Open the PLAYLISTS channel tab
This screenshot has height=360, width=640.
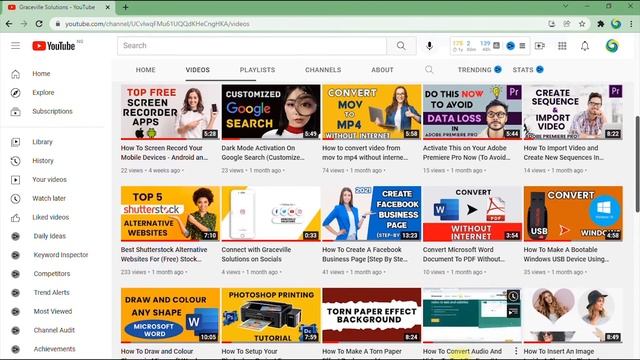tap(257, 70)
